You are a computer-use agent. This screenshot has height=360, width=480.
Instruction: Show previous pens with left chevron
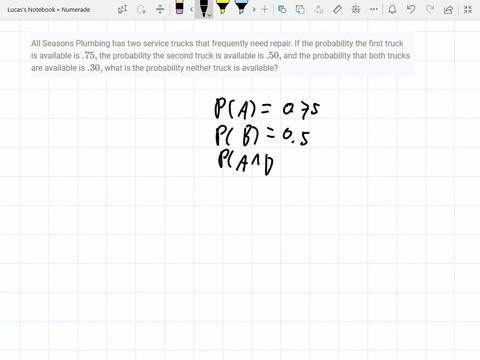(191, 9)
